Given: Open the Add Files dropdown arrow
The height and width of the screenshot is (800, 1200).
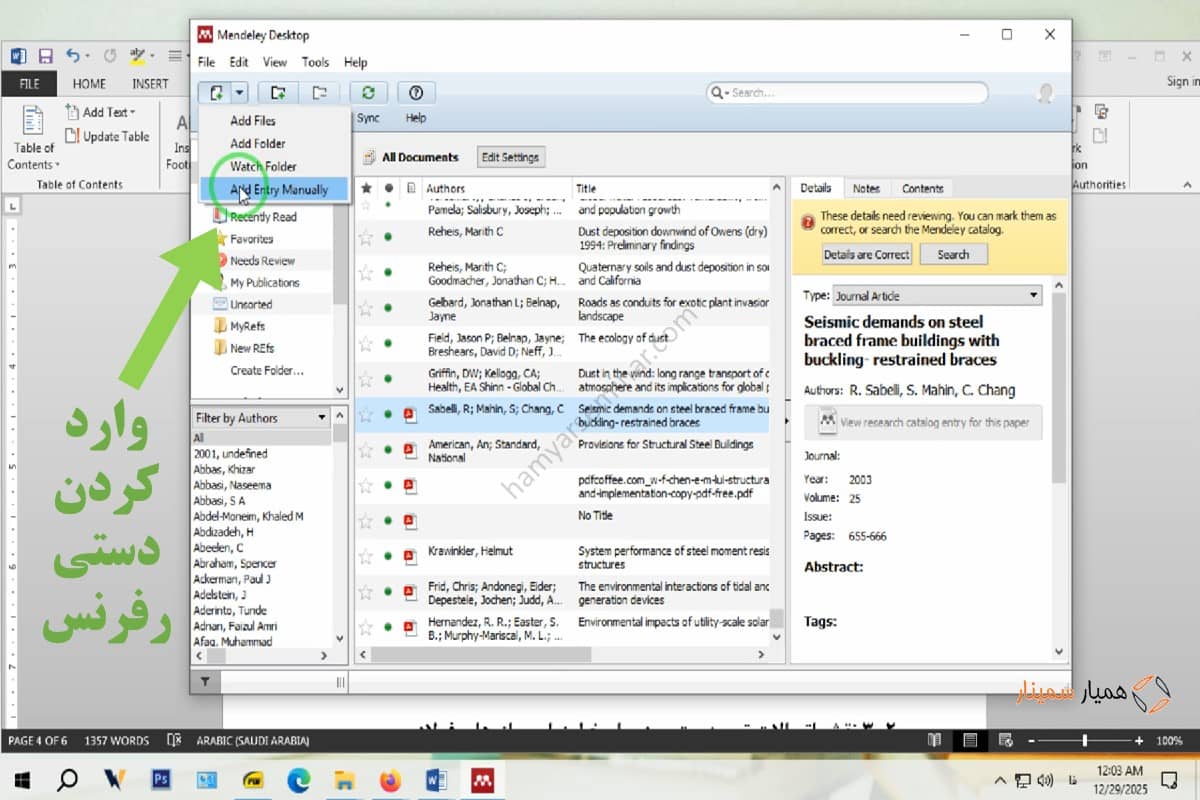Looking at the screenshot, I should (x=240, y=92).
